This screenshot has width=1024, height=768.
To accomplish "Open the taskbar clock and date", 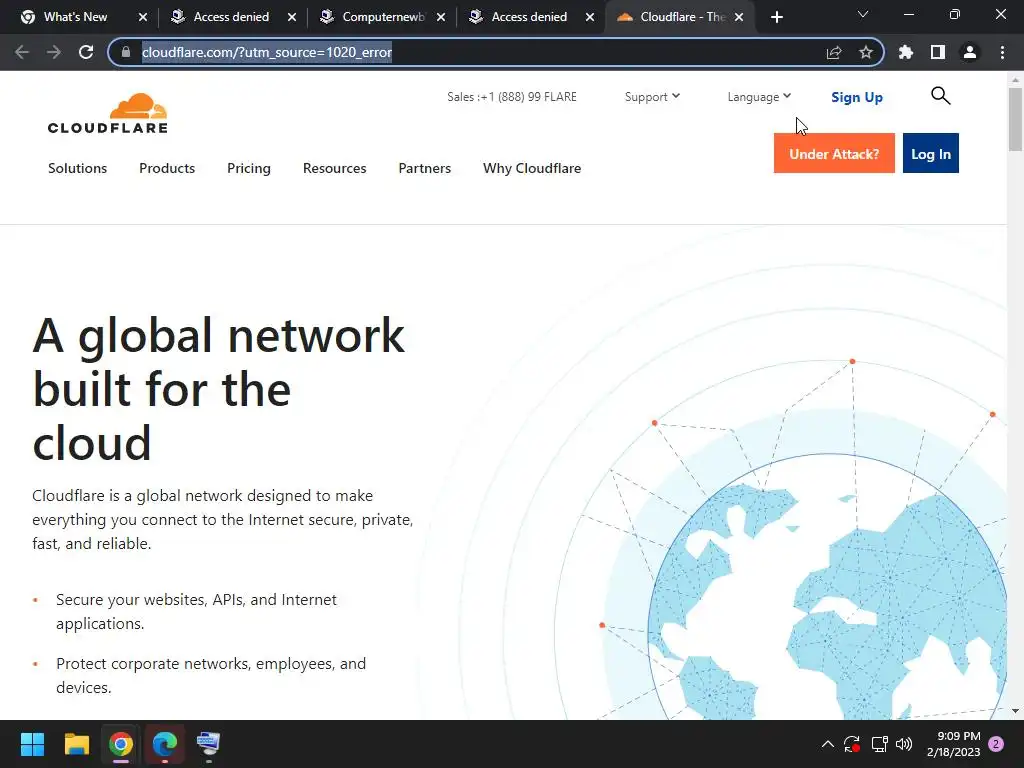I will pyautogui.click(x=953, y=744).
